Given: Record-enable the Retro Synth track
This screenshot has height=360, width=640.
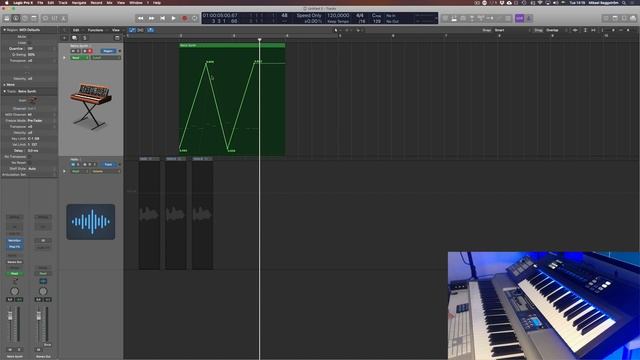Looking at the screenshot, I should coord(90,51).
